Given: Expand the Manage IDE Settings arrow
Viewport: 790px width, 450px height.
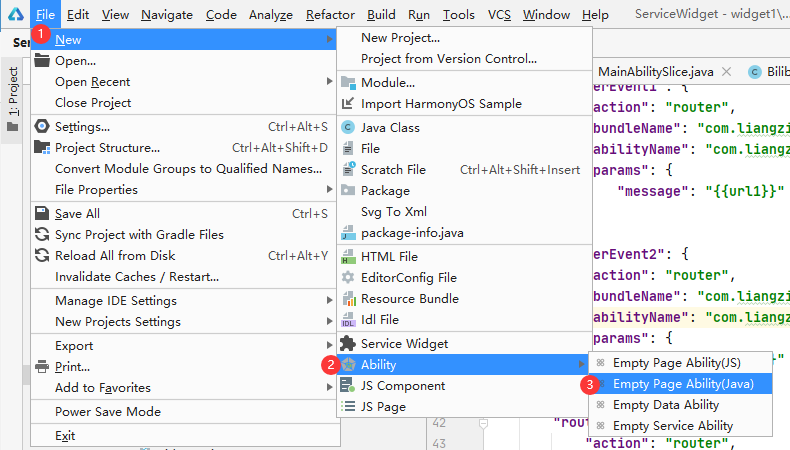Looking at the screenshot, I should click(329, 300).
